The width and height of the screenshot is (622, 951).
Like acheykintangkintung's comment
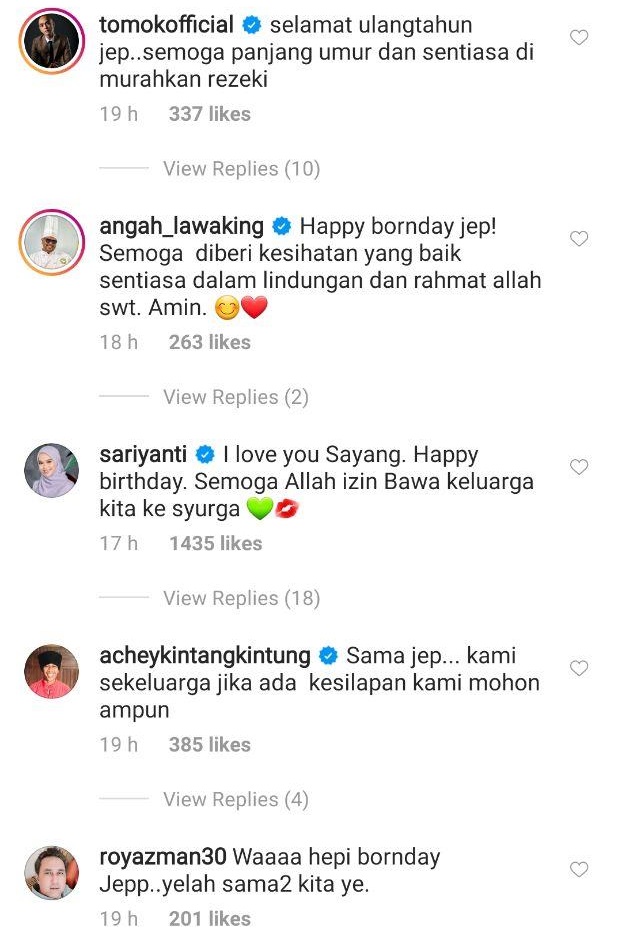click(x=579, y=668)
